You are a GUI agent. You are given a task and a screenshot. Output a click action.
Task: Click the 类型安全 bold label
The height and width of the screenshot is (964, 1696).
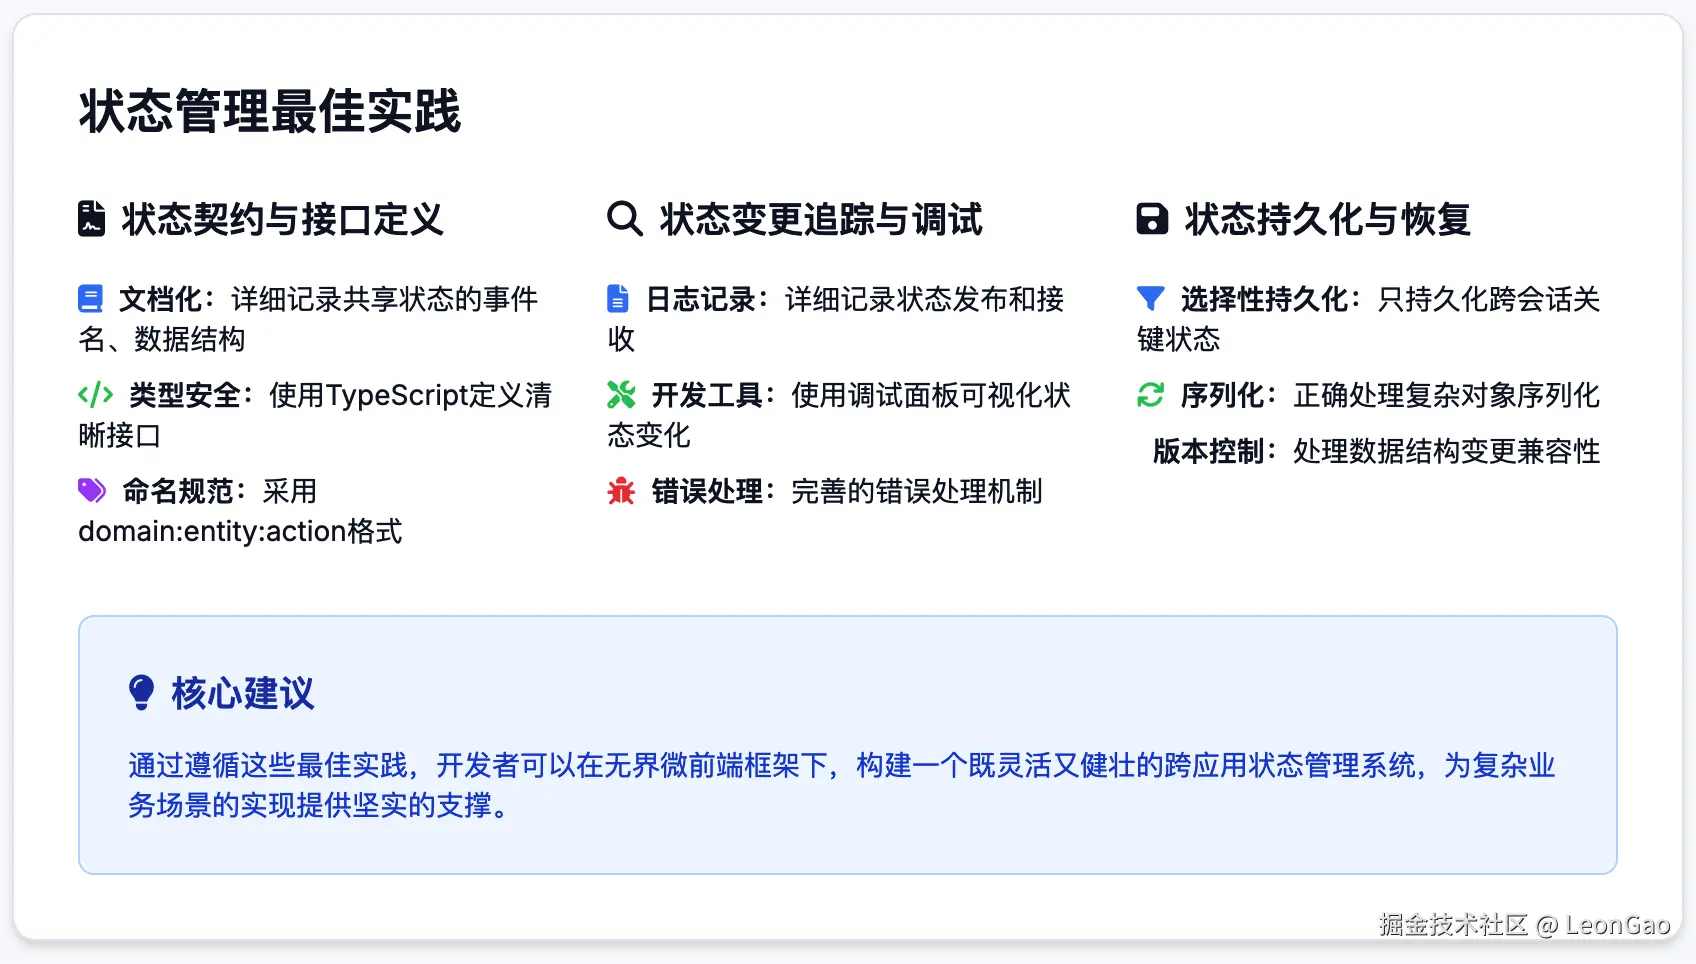coord(184,395)
